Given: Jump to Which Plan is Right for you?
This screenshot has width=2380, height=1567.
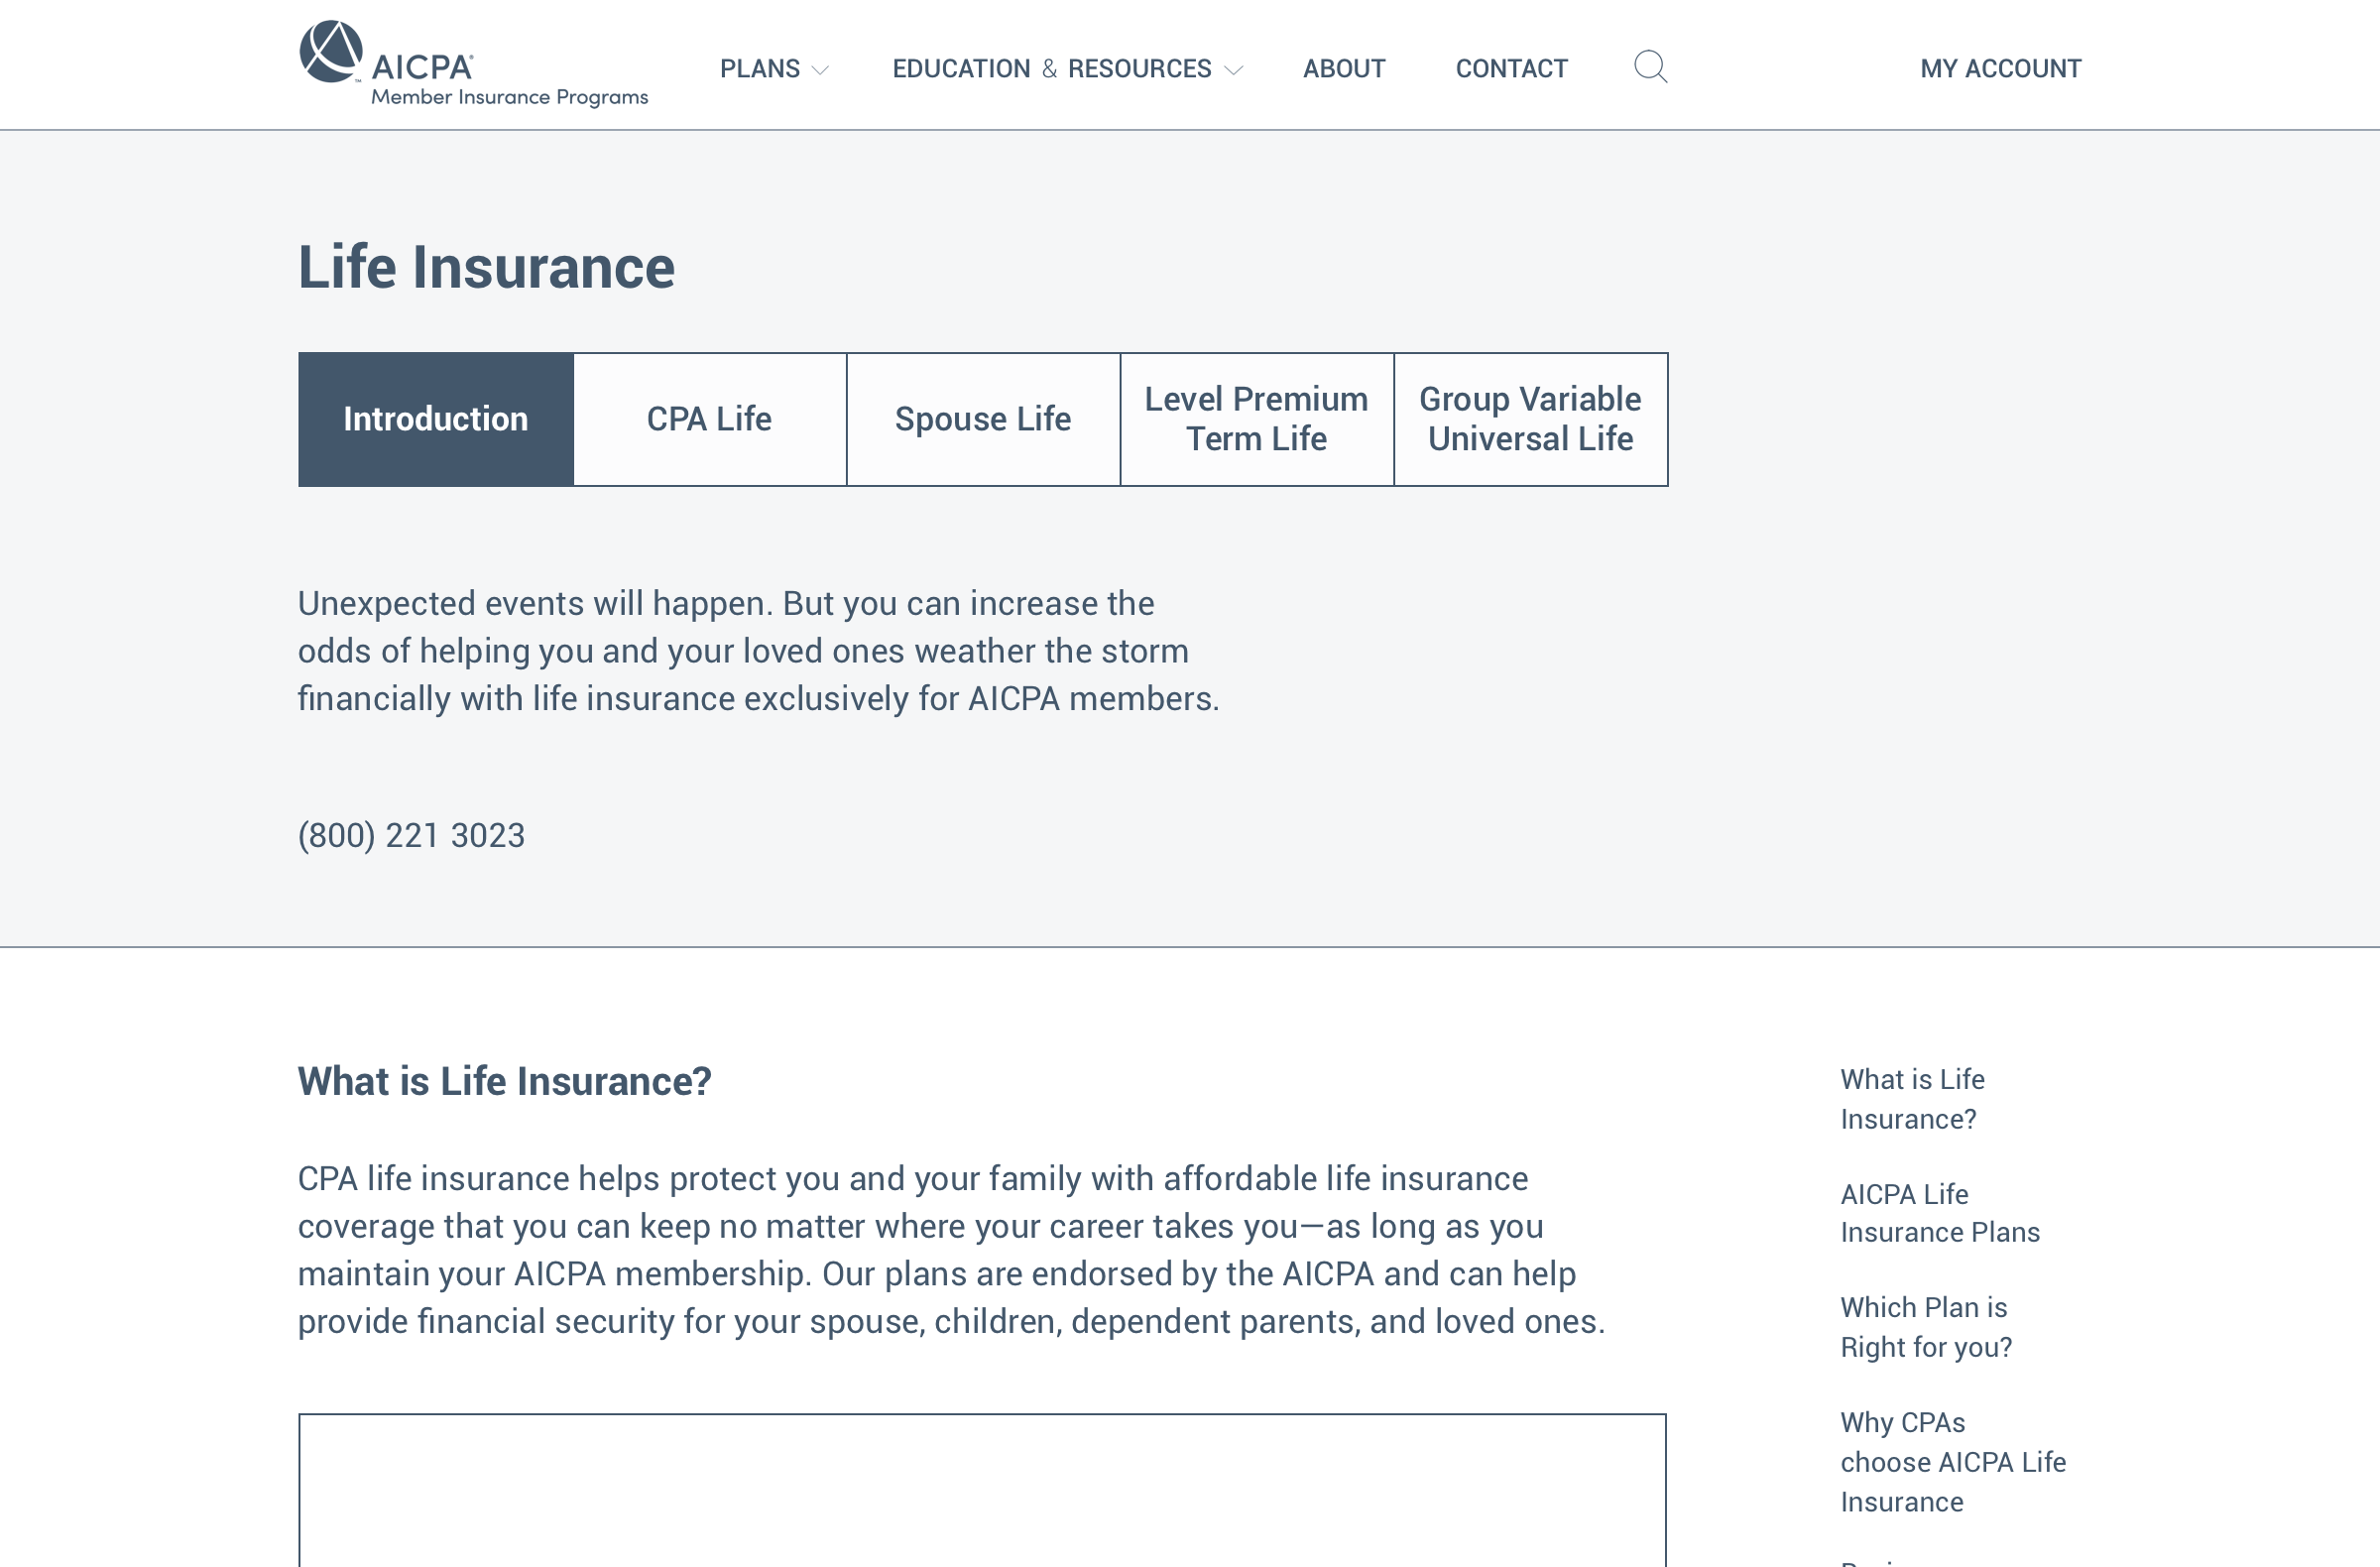Looking at the screenshot, I should coord(1925,1327).
